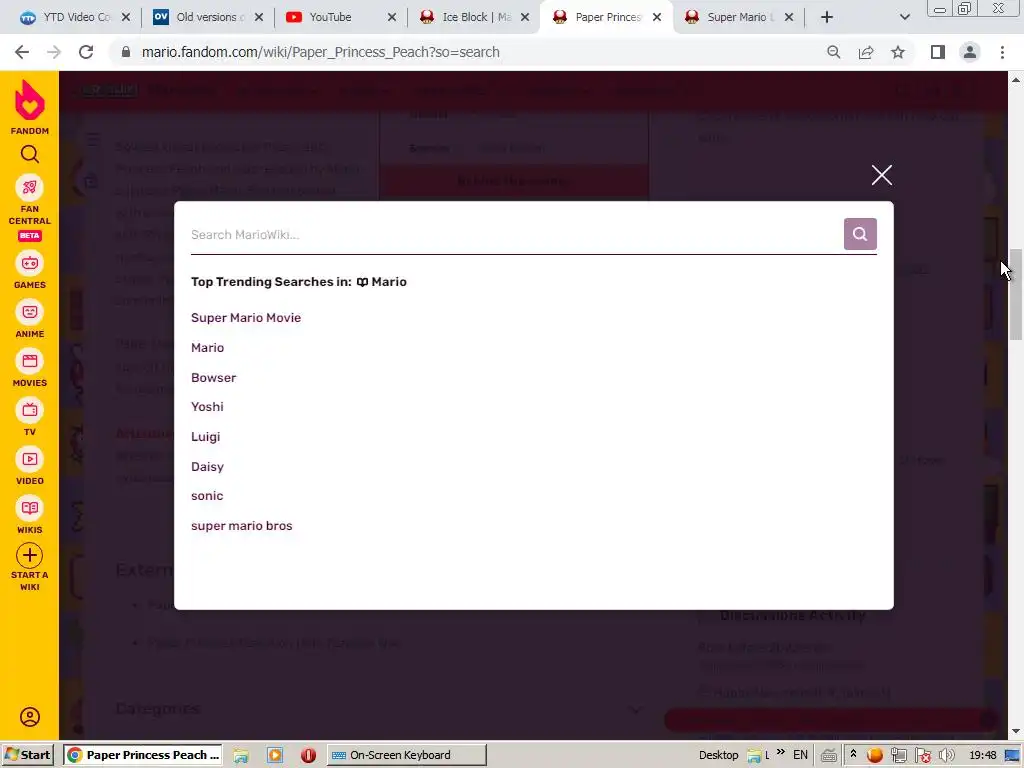Image resolution: width=1024 pixels, height=768 pixels.
Task: Open the Windows Start button
Action: (x=27, y=755)
